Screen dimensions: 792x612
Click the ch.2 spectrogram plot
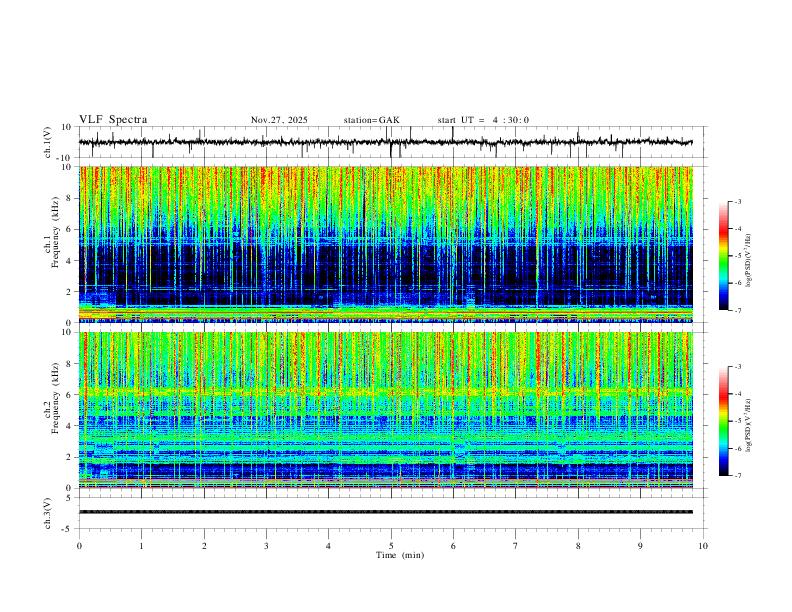tap(386, 410)
